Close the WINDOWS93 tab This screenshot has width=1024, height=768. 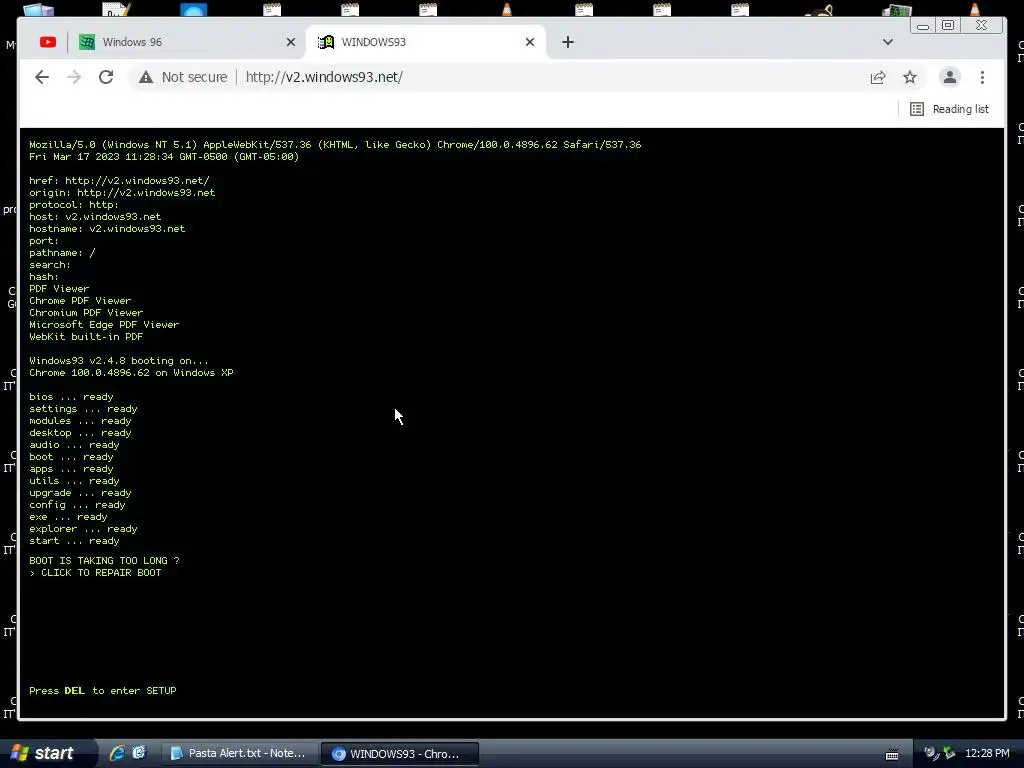[530, 42]
